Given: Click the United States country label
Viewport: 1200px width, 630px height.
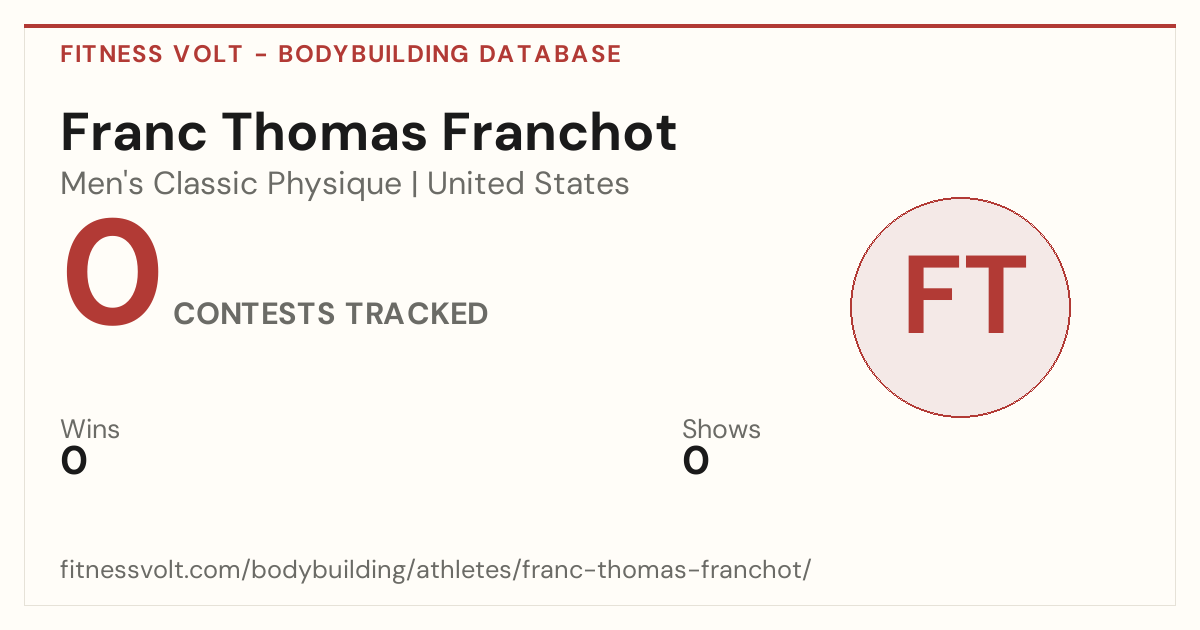Looking at the screenshot, I should click(528, 184).
